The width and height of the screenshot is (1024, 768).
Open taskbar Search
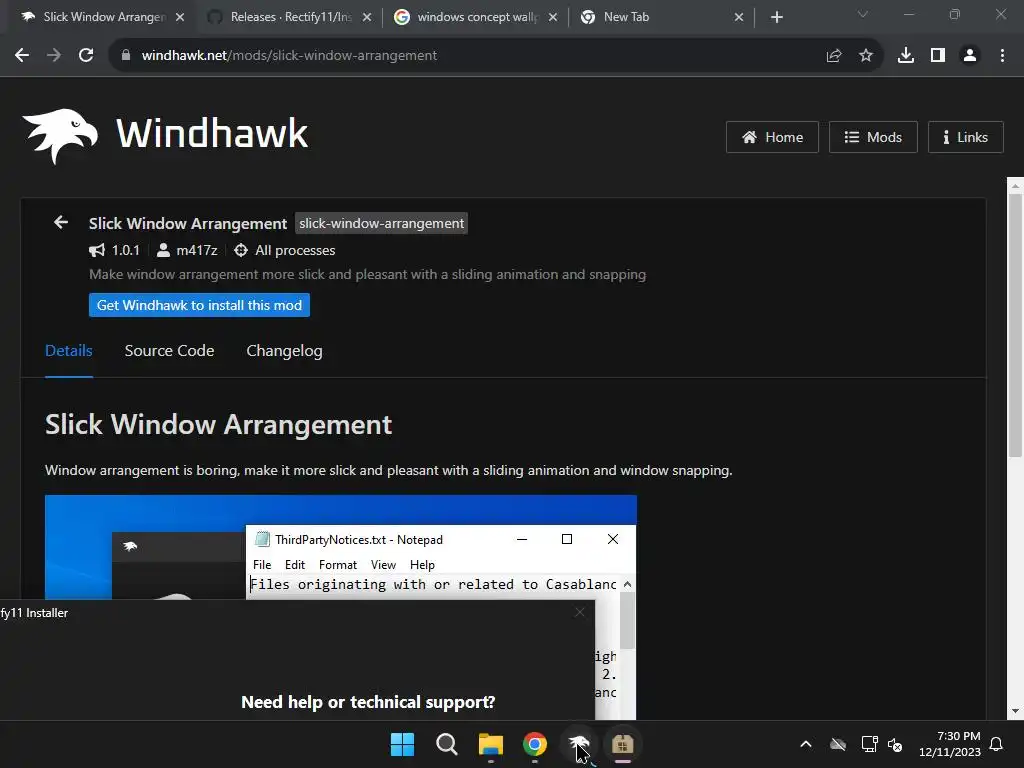447,744
